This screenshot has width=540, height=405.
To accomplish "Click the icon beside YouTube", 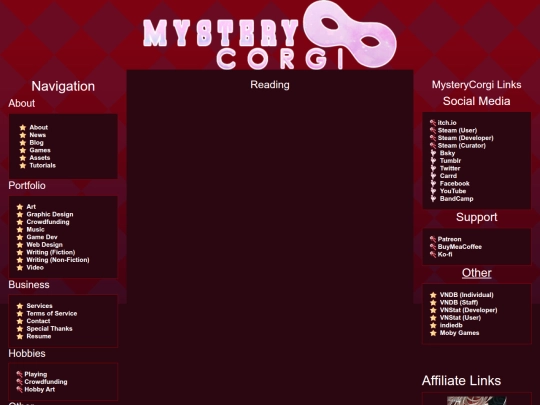I will coord(433,191).
